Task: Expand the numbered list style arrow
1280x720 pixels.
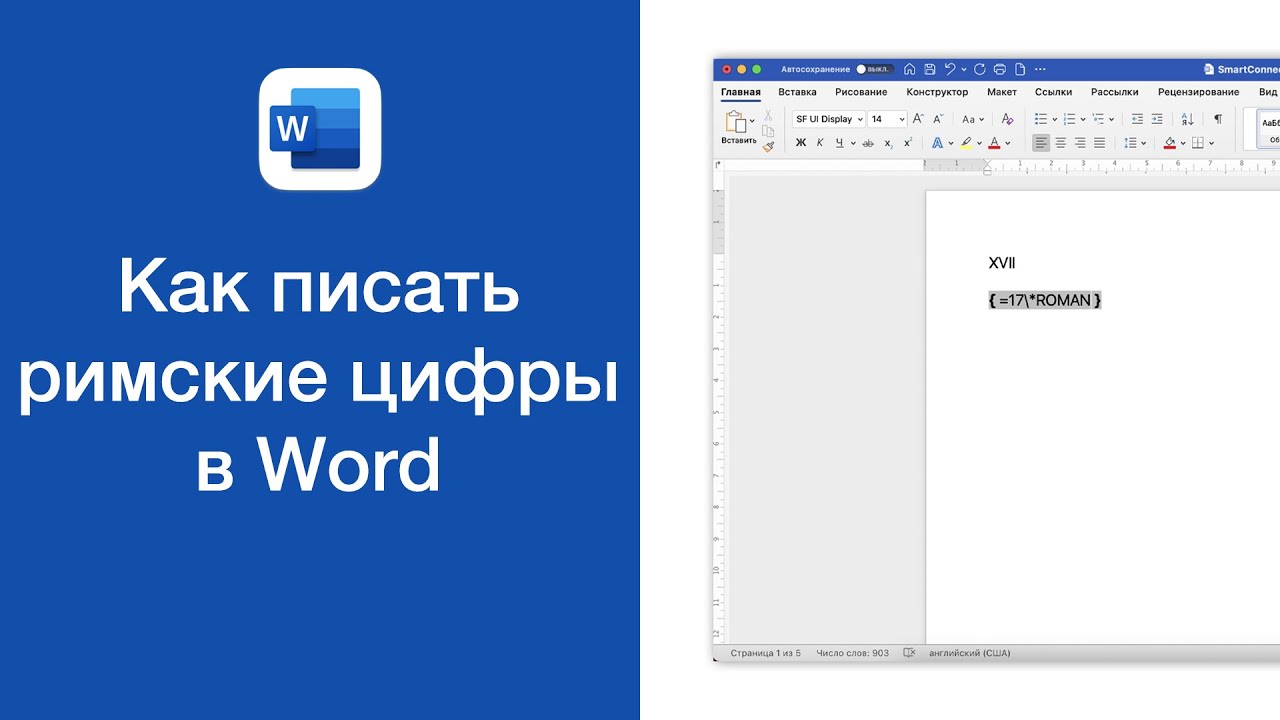Action: [1083, 119]
